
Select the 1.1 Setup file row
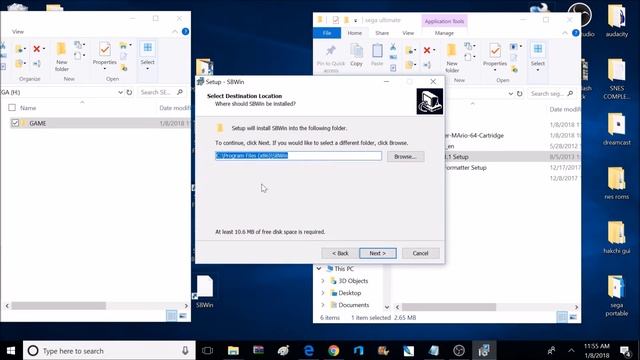512,157
